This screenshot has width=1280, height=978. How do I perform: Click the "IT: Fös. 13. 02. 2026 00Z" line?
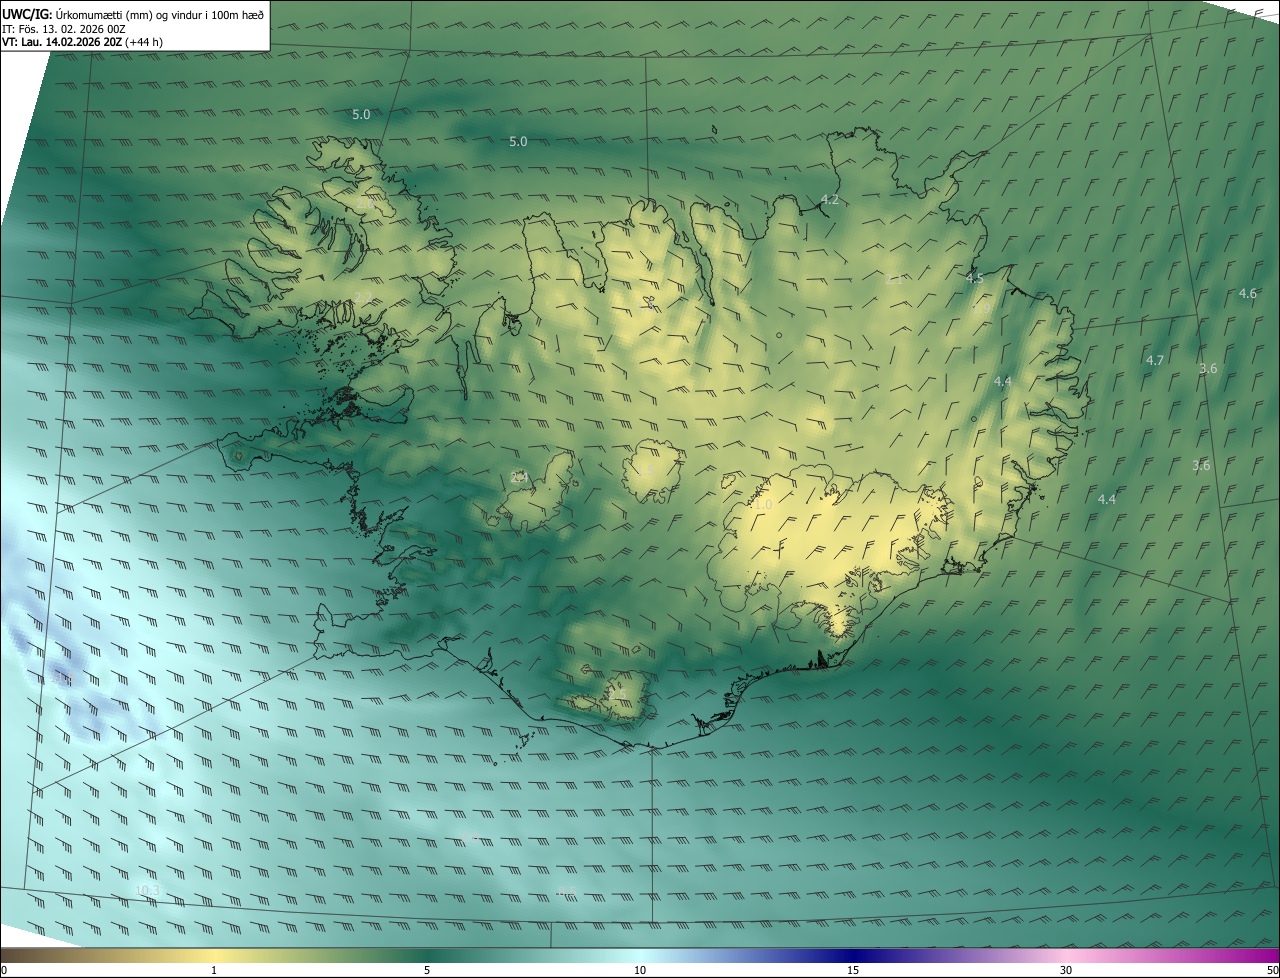[64, 29]
